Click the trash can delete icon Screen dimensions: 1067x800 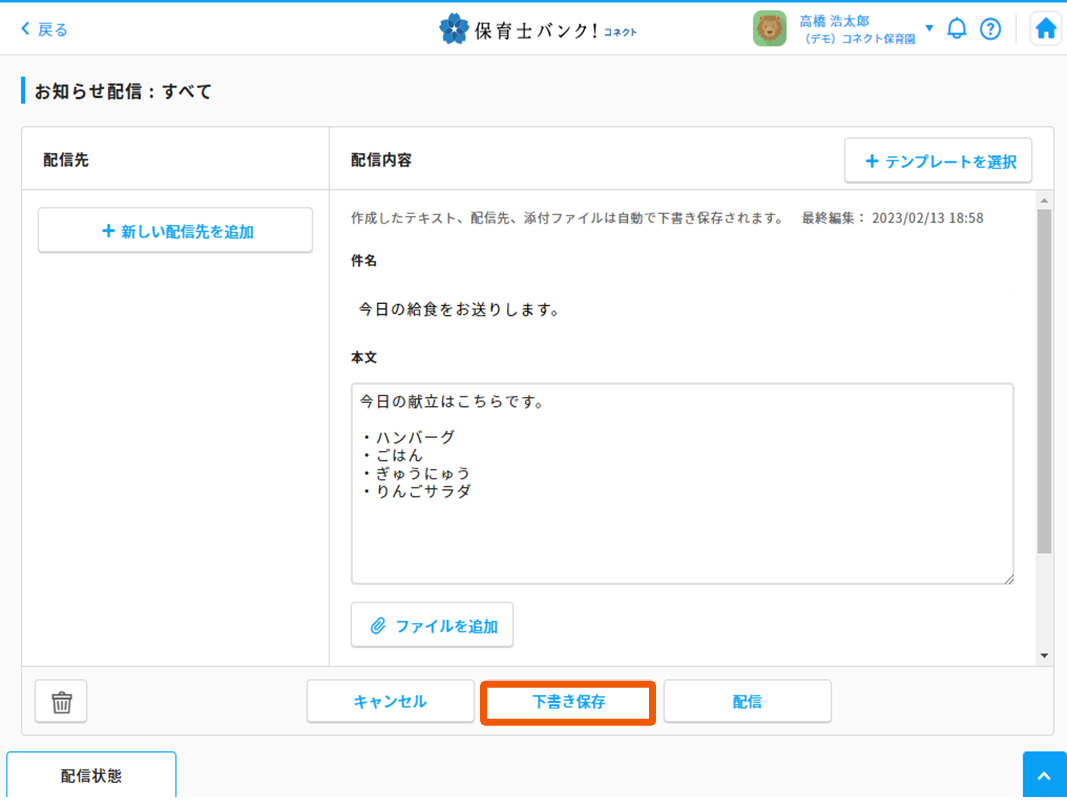click(x=61, y=702)
